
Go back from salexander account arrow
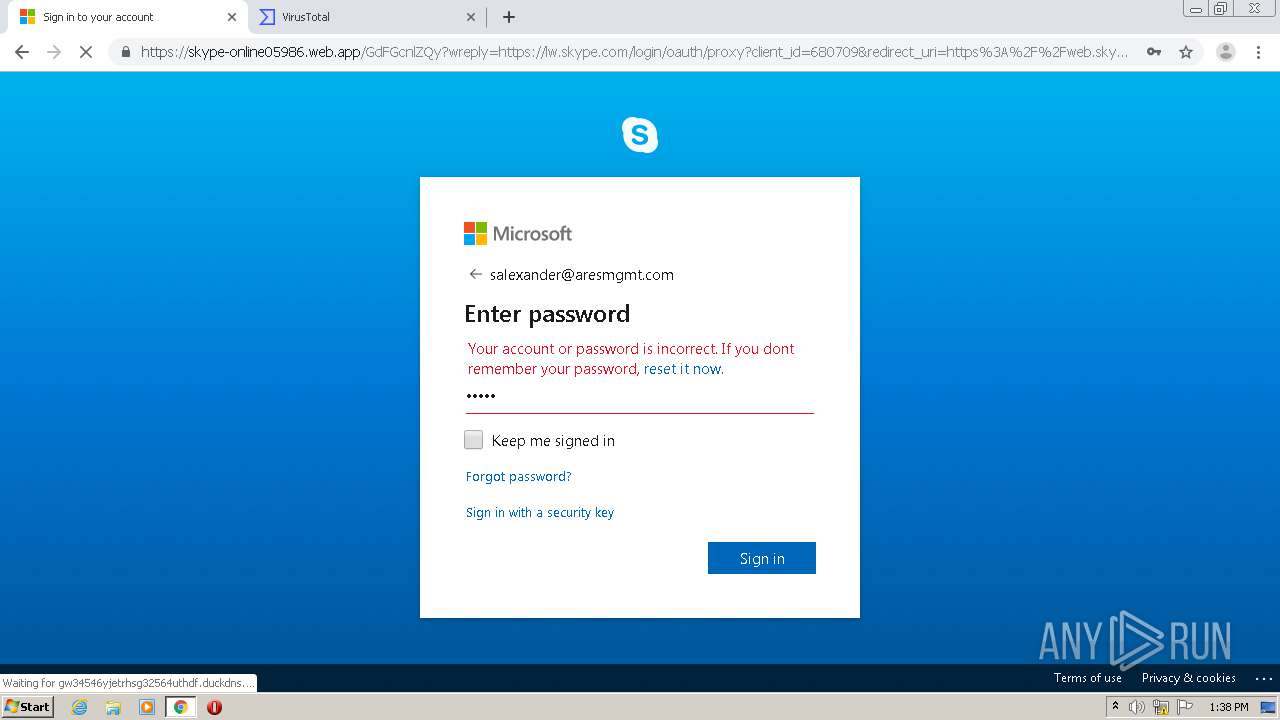(x=475, y=274)
